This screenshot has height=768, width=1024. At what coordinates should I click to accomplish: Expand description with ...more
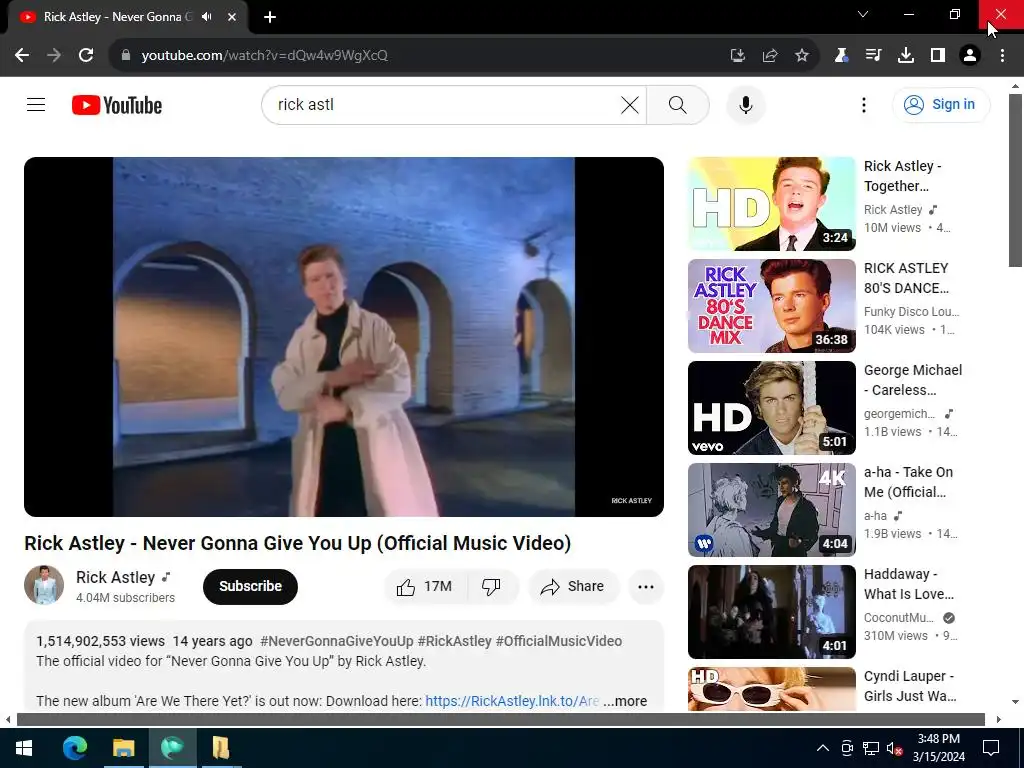pyautogui.click(x=625, y=701)
